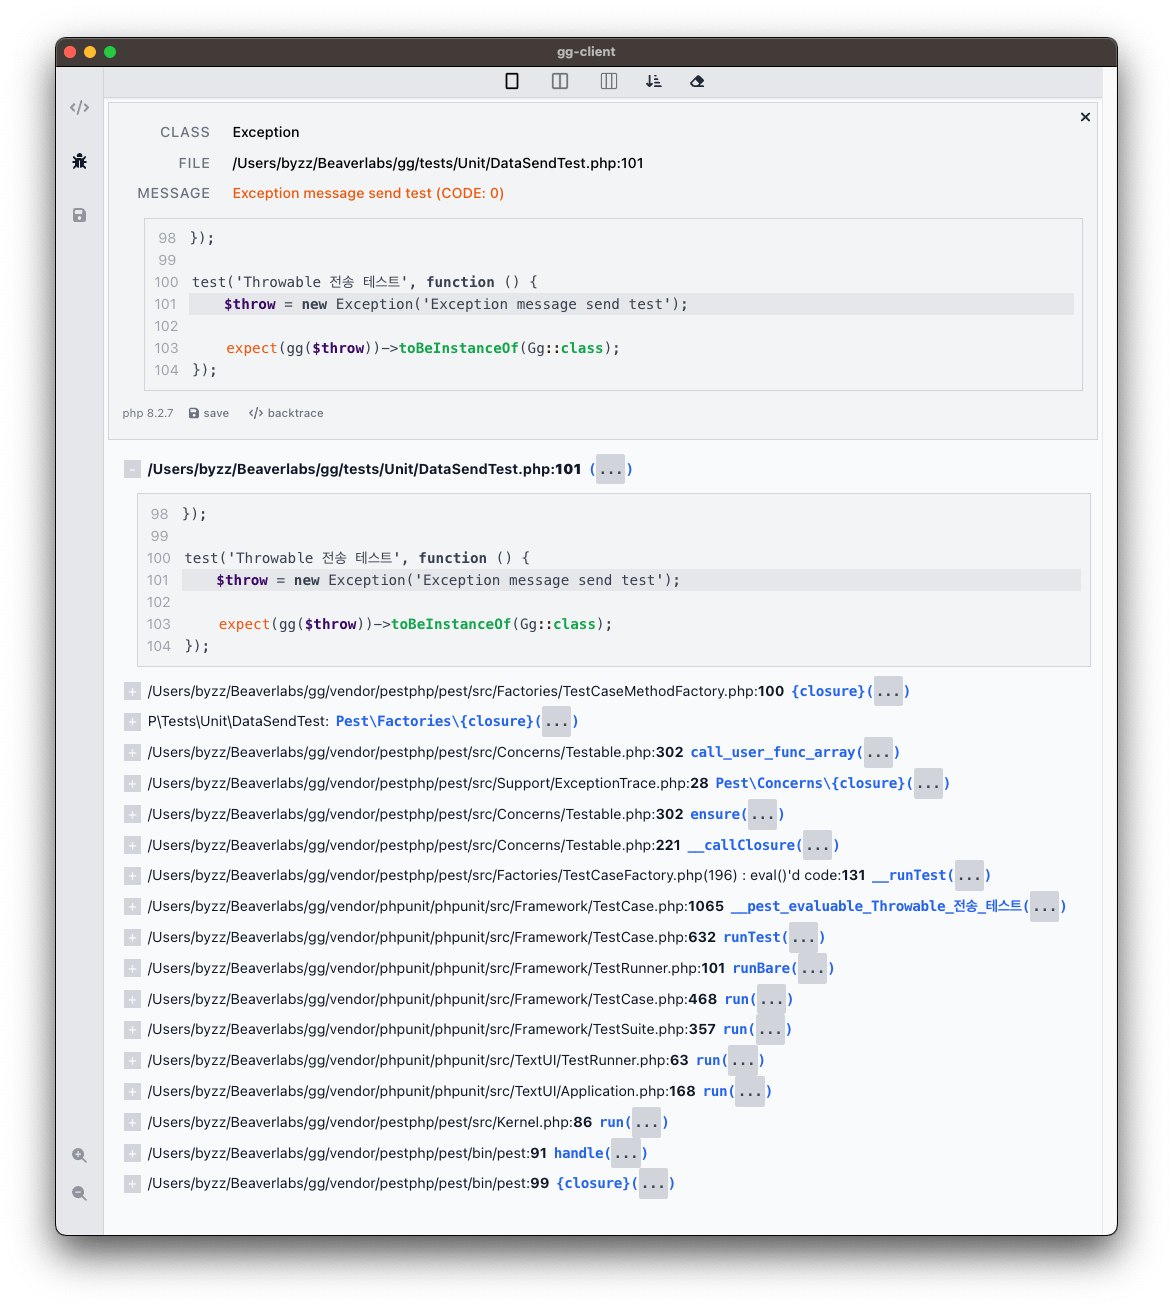Select the three-column layout icon
This screenshot has width=1173, height=1309.
point(609,81)
